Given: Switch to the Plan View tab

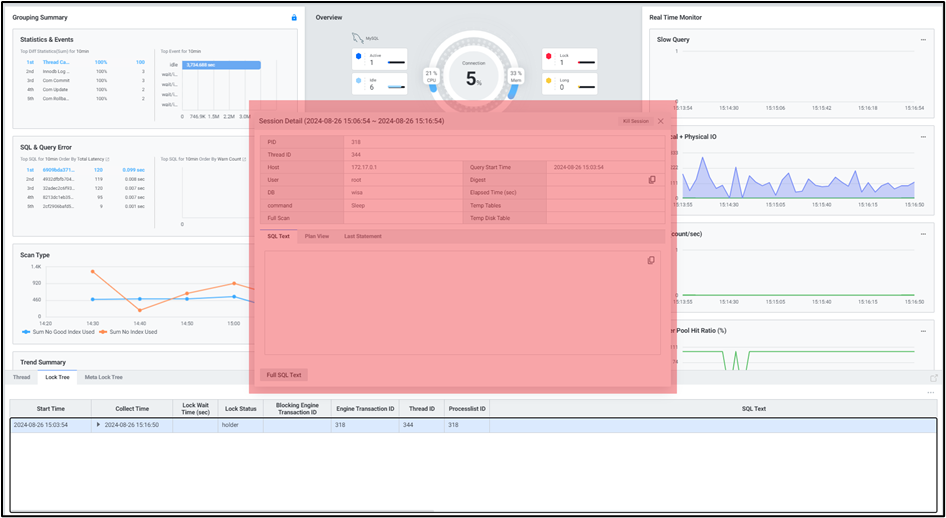Looking at the screenshot, I should [x=316, y=237].
